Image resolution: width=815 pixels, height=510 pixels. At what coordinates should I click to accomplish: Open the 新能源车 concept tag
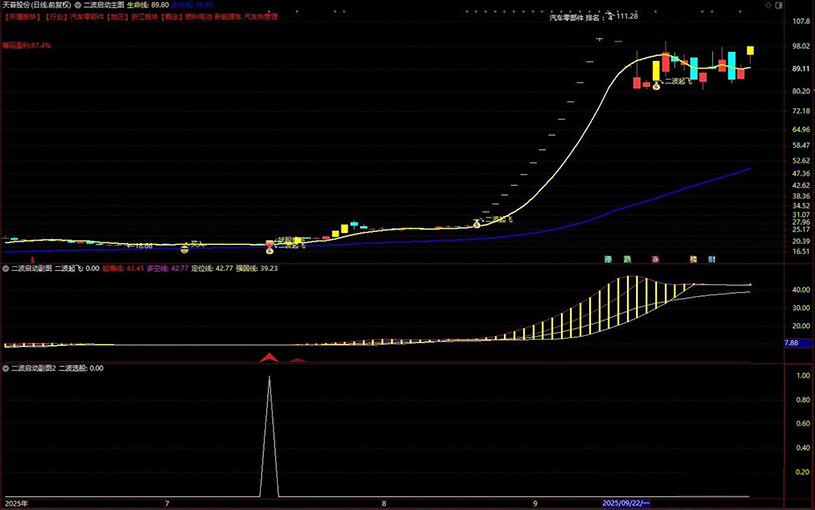(x=227, y=17)
